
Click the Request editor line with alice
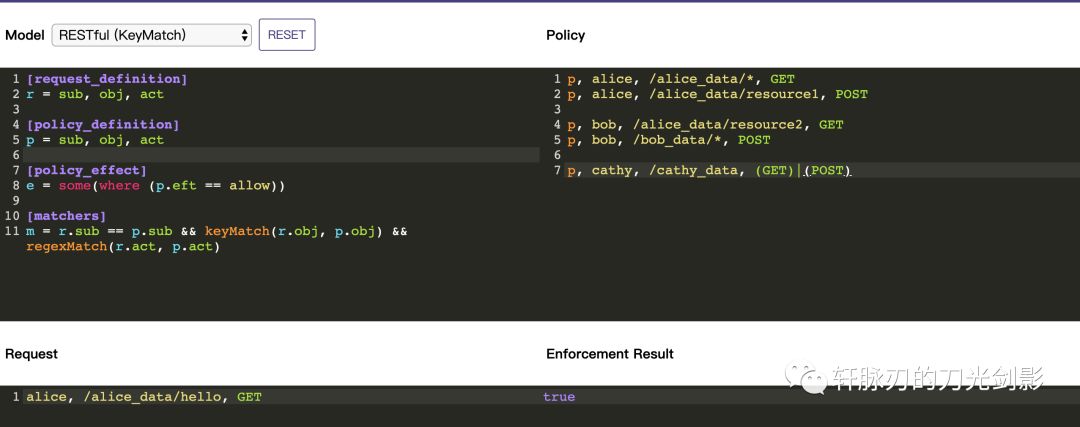coord(144,397)
